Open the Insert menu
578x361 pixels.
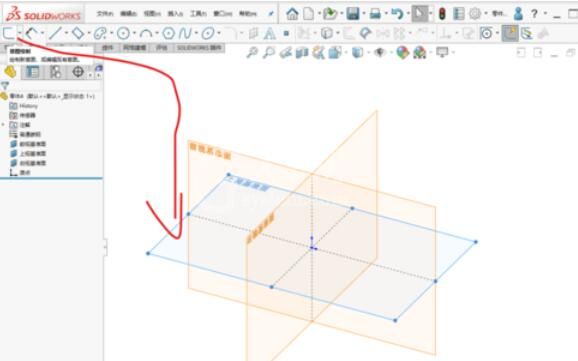tap(175, 14)
